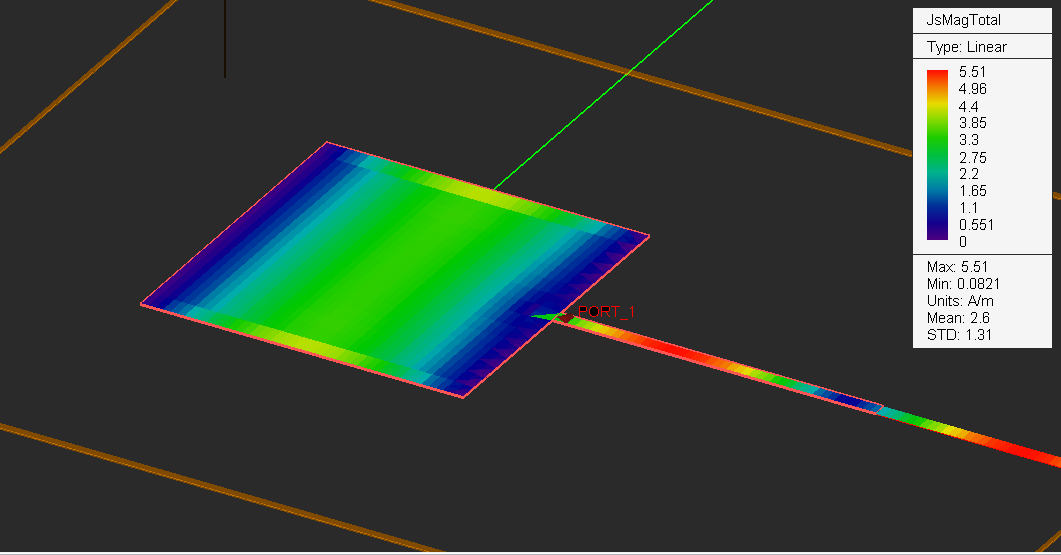
Task: Click the Max: 5.51 statistic
Action: click(957, 267)
